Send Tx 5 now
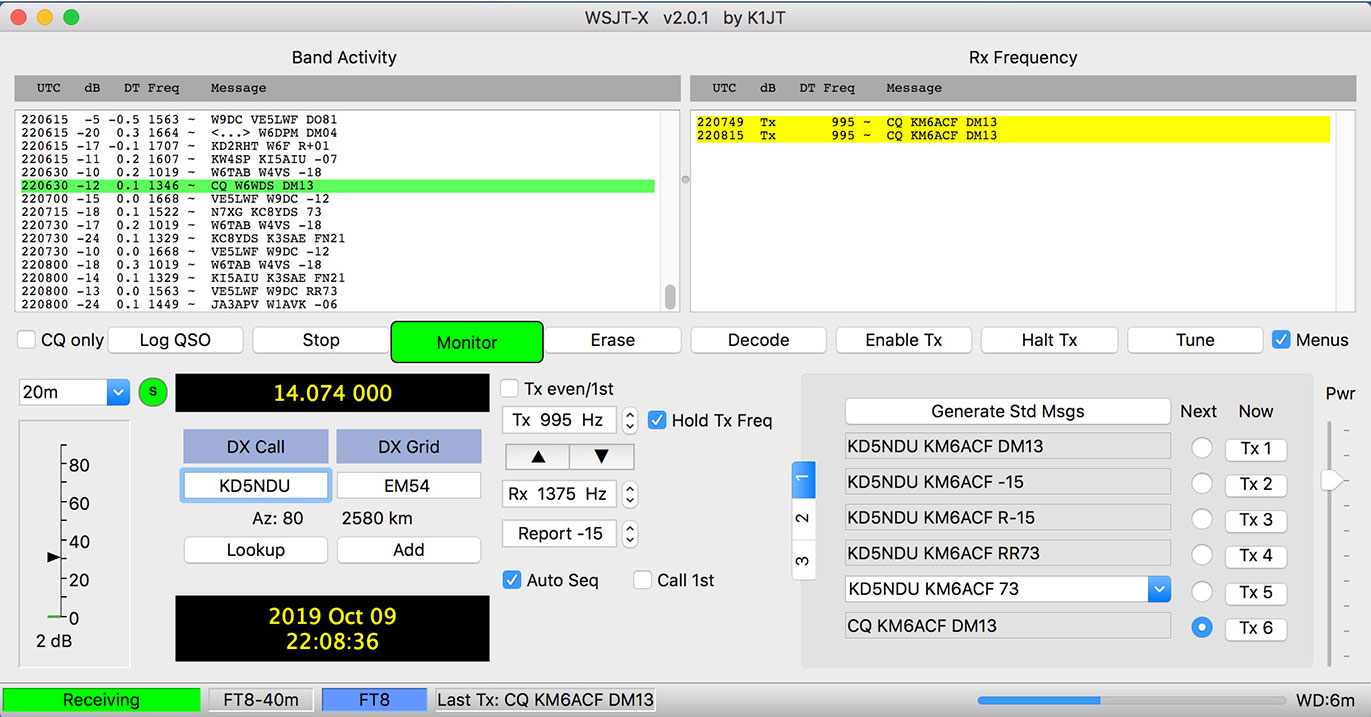1371x717 pixels. [x=1256, y=592]
